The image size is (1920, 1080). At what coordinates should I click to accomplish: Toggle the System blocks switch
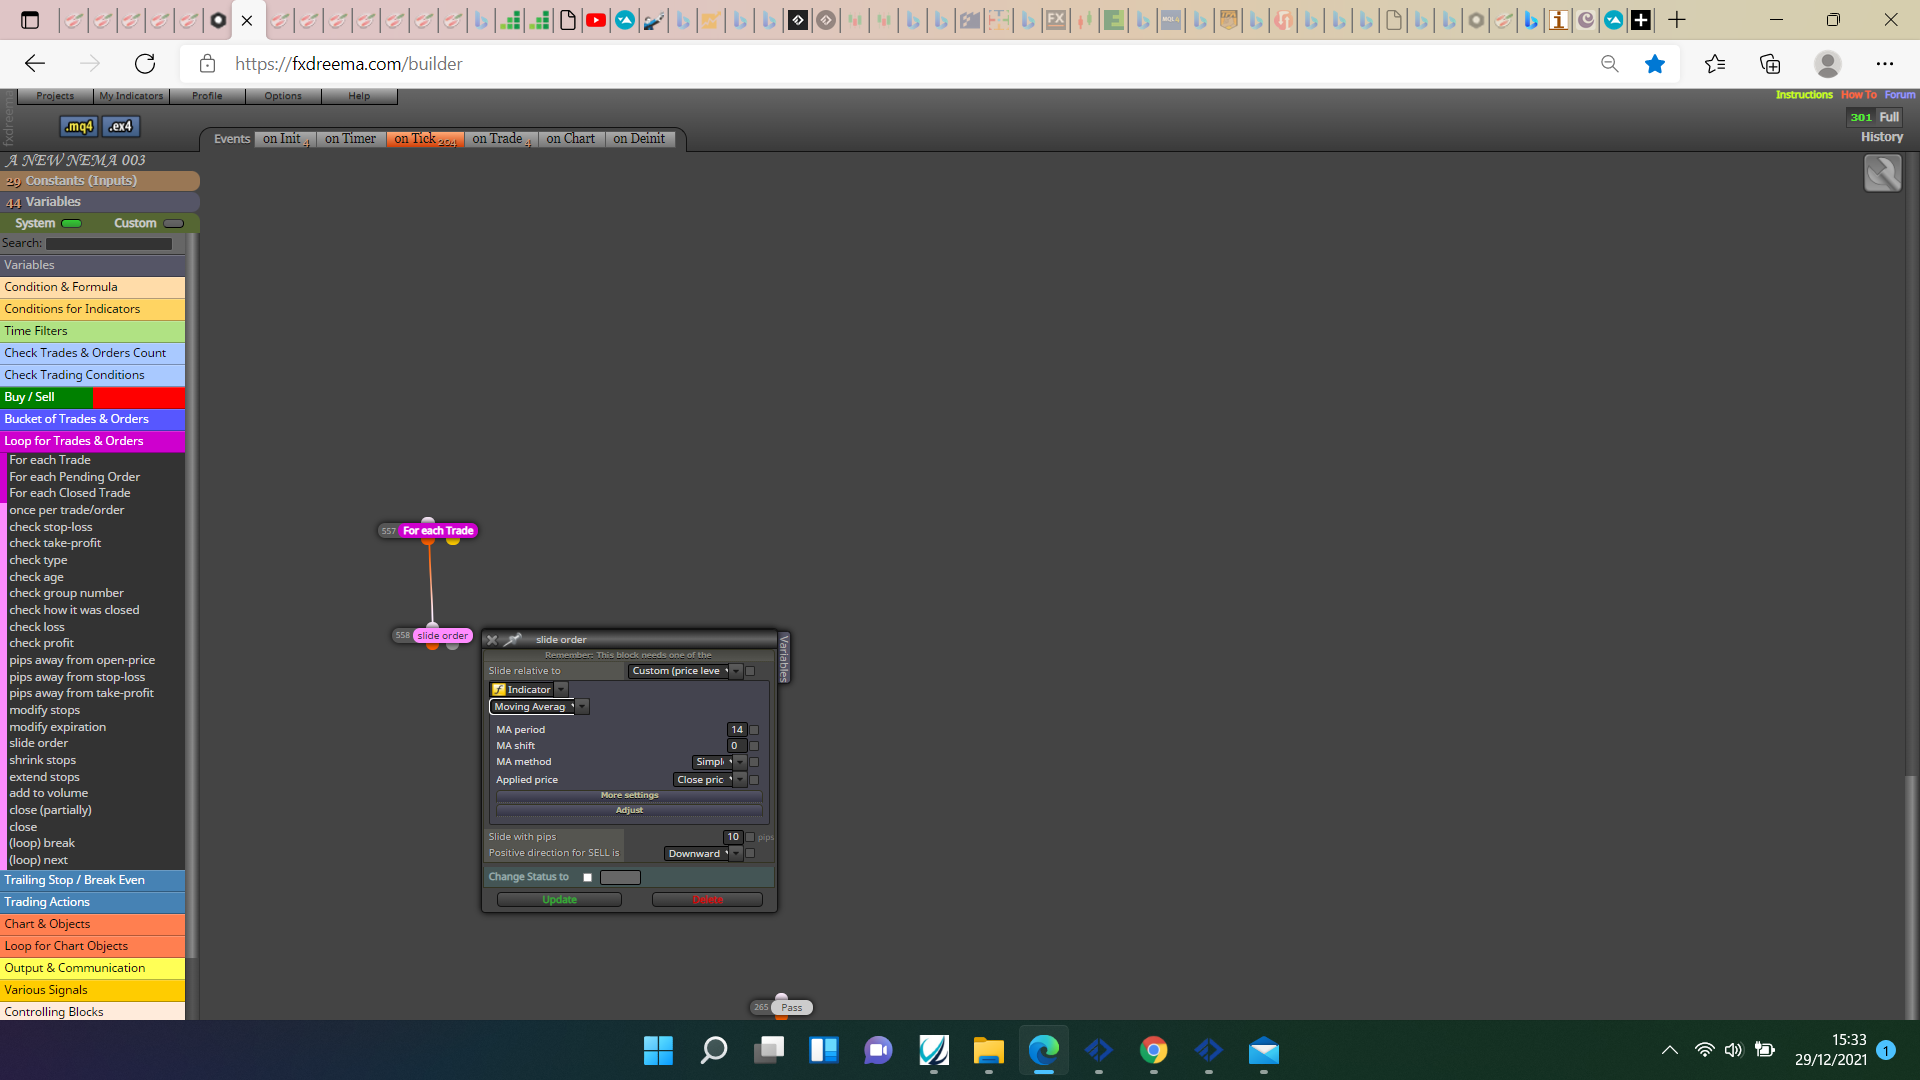72,224
